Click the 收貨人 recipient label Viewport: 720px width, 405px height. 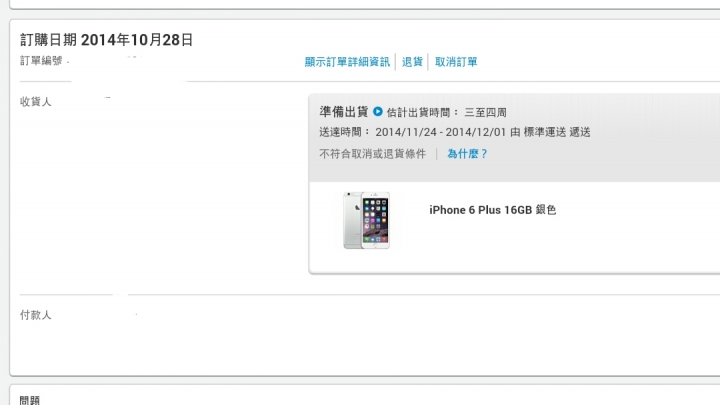35,101
